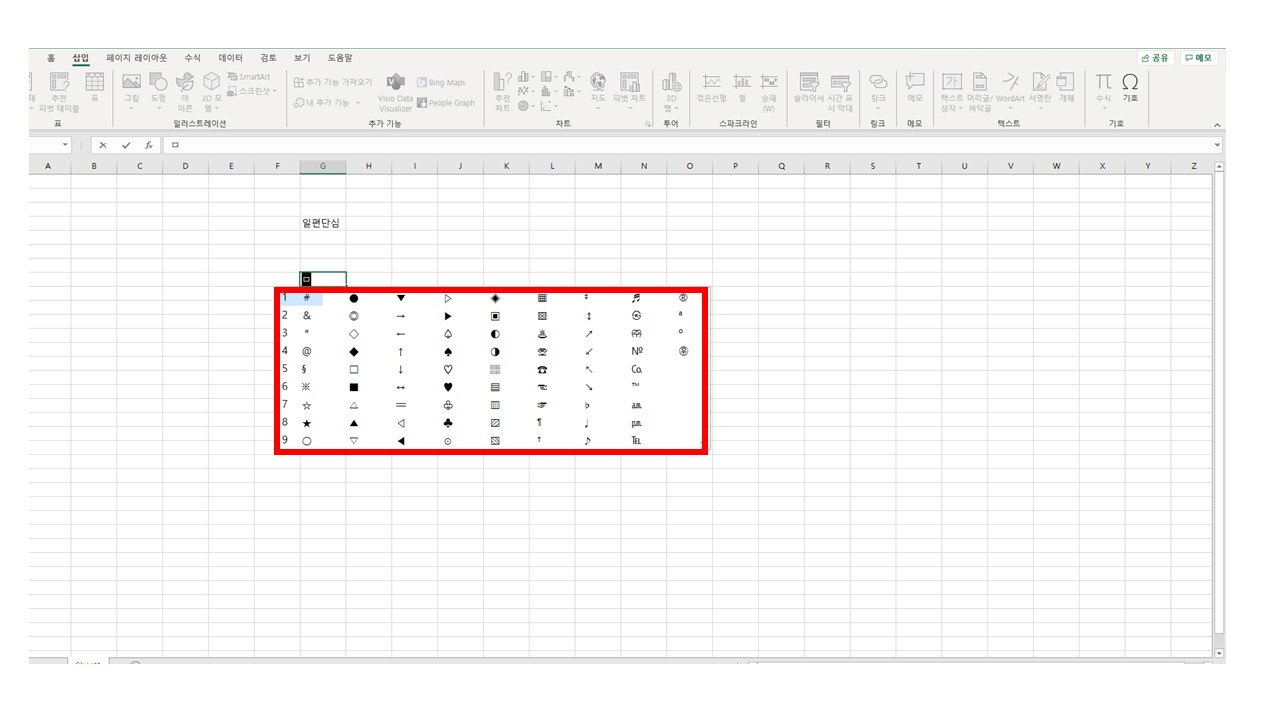Insert 승패(W) sparkline
The width and height of the screenshot is (1280, 720).
[x=769, y=92]
